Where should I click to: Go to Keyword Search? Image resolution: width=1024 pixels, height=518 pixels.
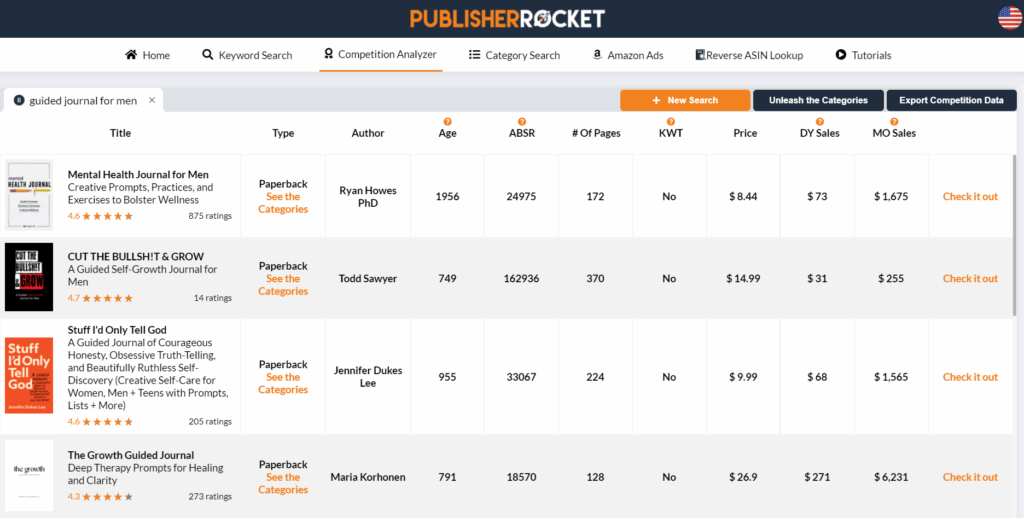[247, 55]
